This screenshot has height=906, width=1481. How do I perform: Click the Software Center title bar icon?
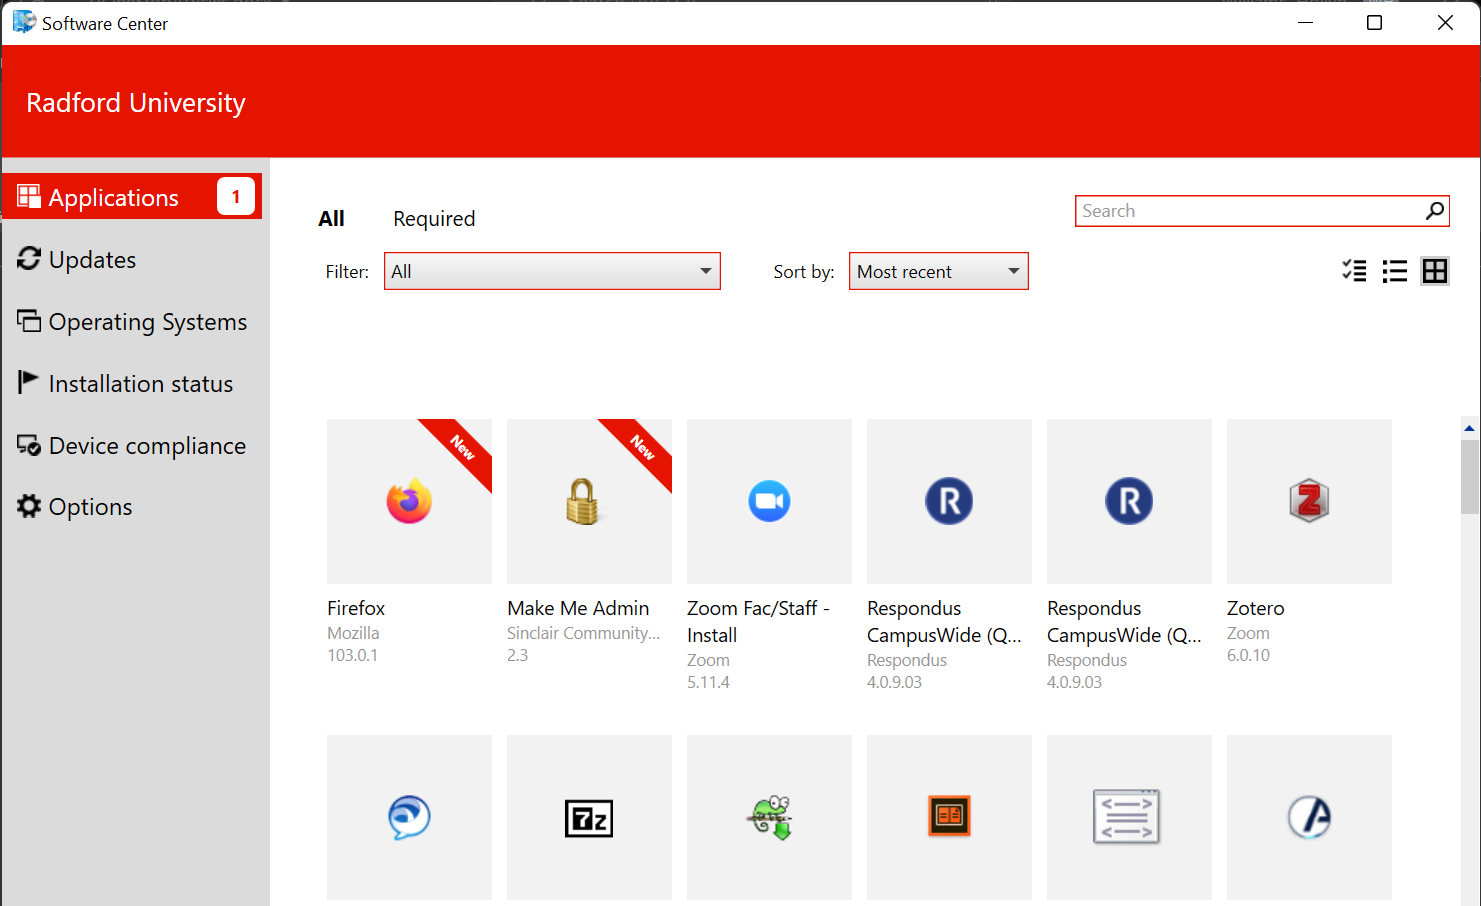24,22
